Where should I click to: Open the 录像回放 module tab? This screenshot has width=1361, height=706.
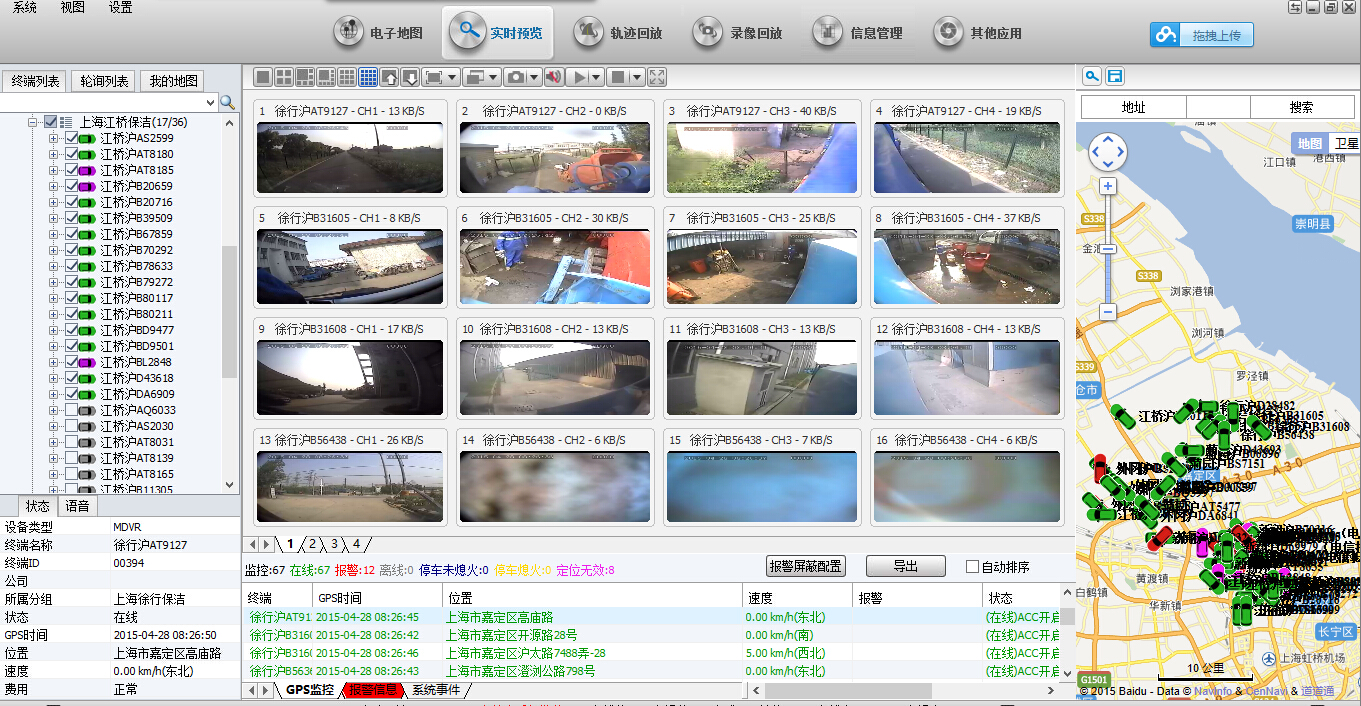click(x=738, y=33)
